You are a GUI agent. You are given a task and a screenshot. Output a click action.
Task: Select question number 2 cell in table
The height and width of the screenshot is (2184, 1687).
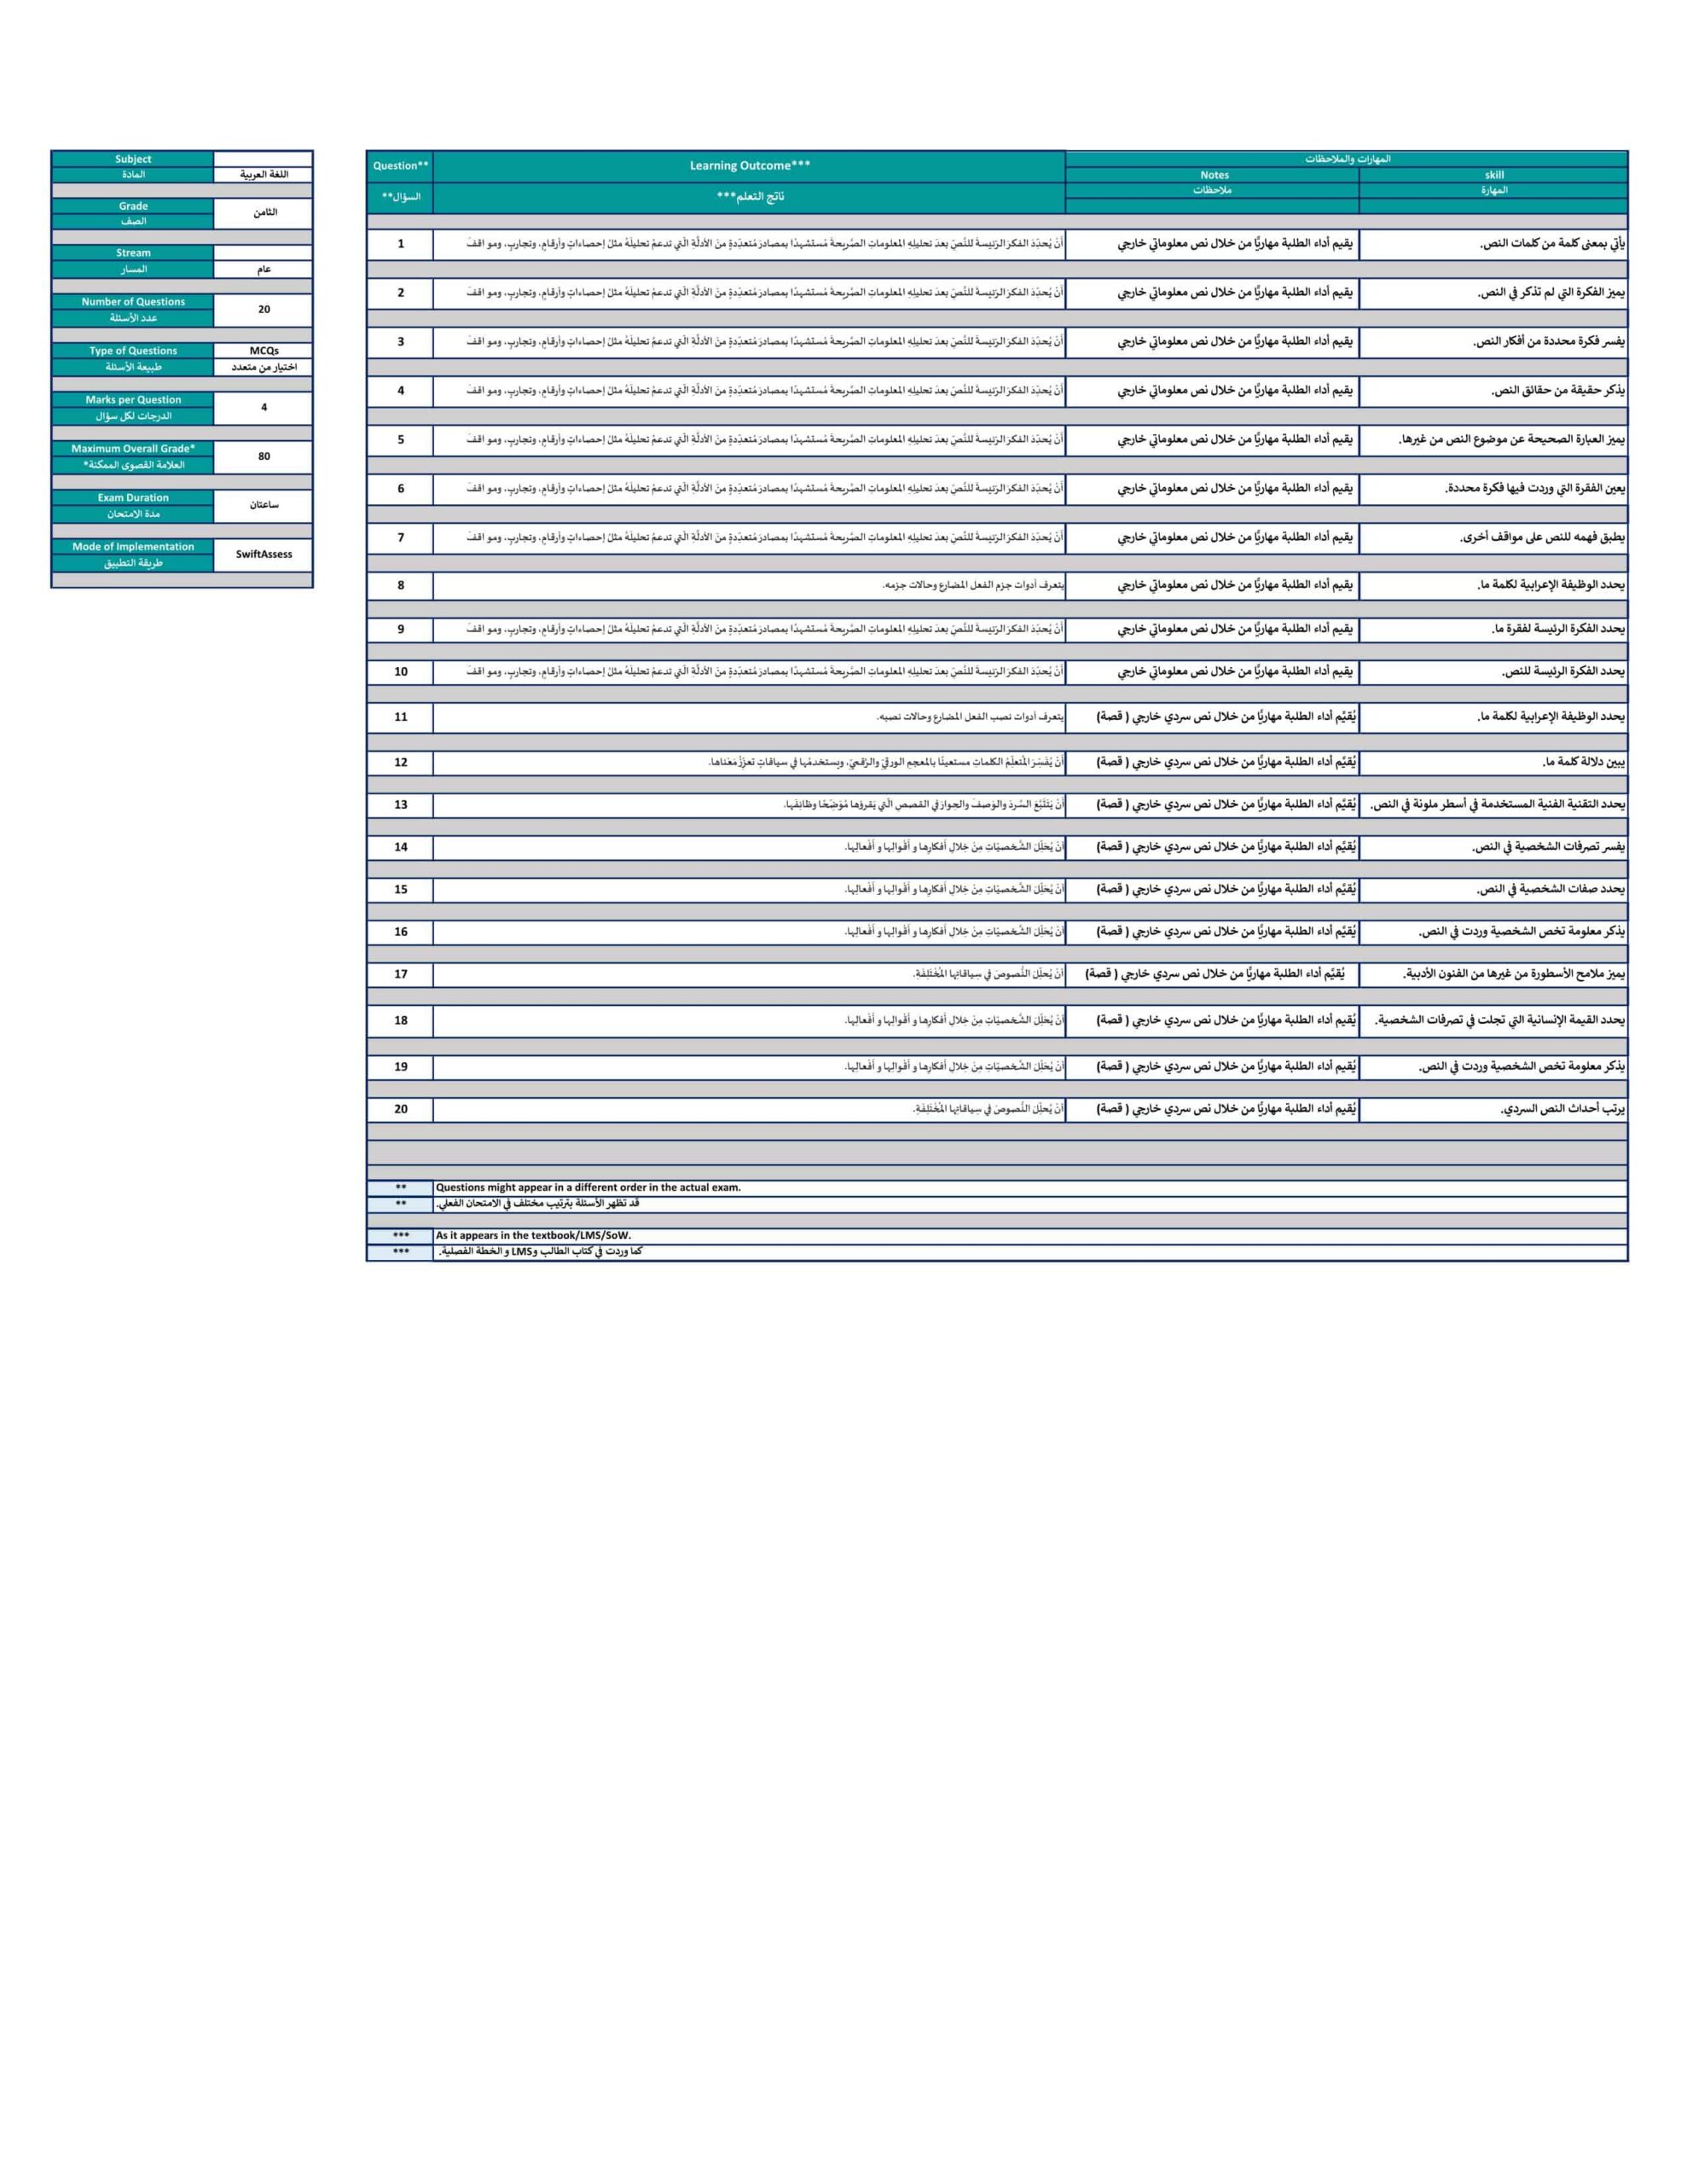click(401, 293)
